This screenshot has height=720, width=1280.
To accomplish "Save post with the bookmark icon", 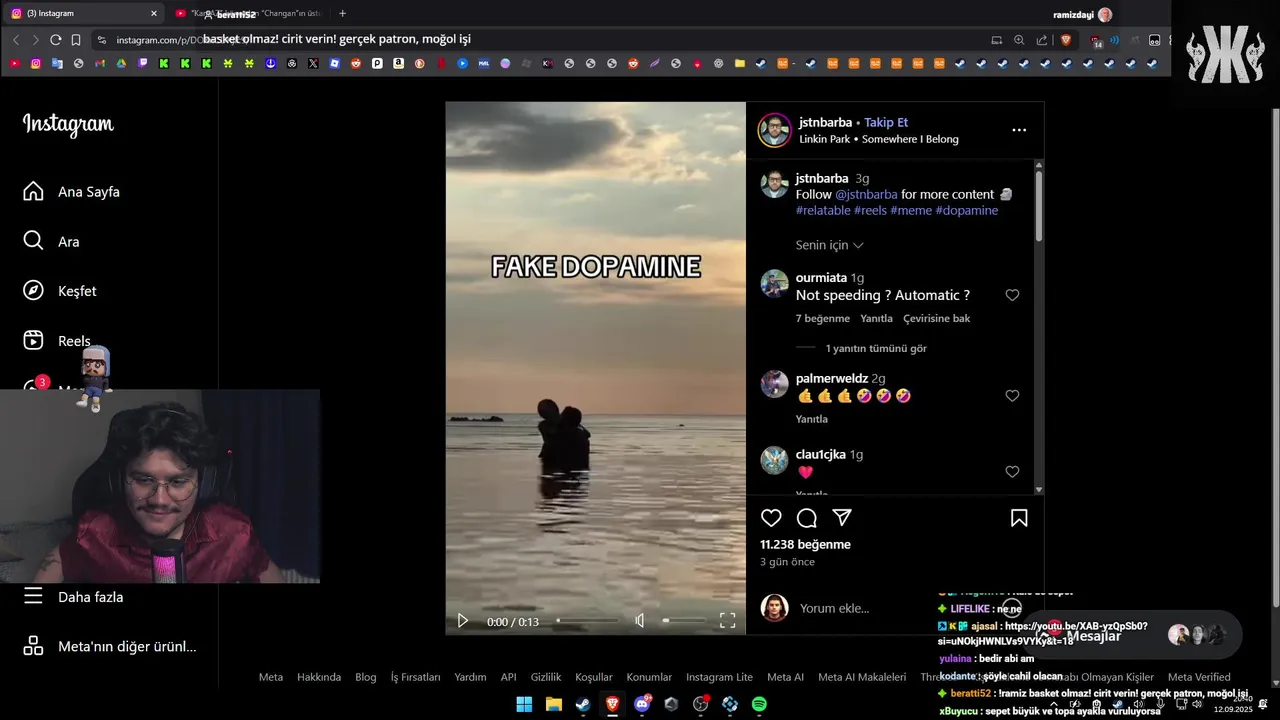I will point(1019,518).
